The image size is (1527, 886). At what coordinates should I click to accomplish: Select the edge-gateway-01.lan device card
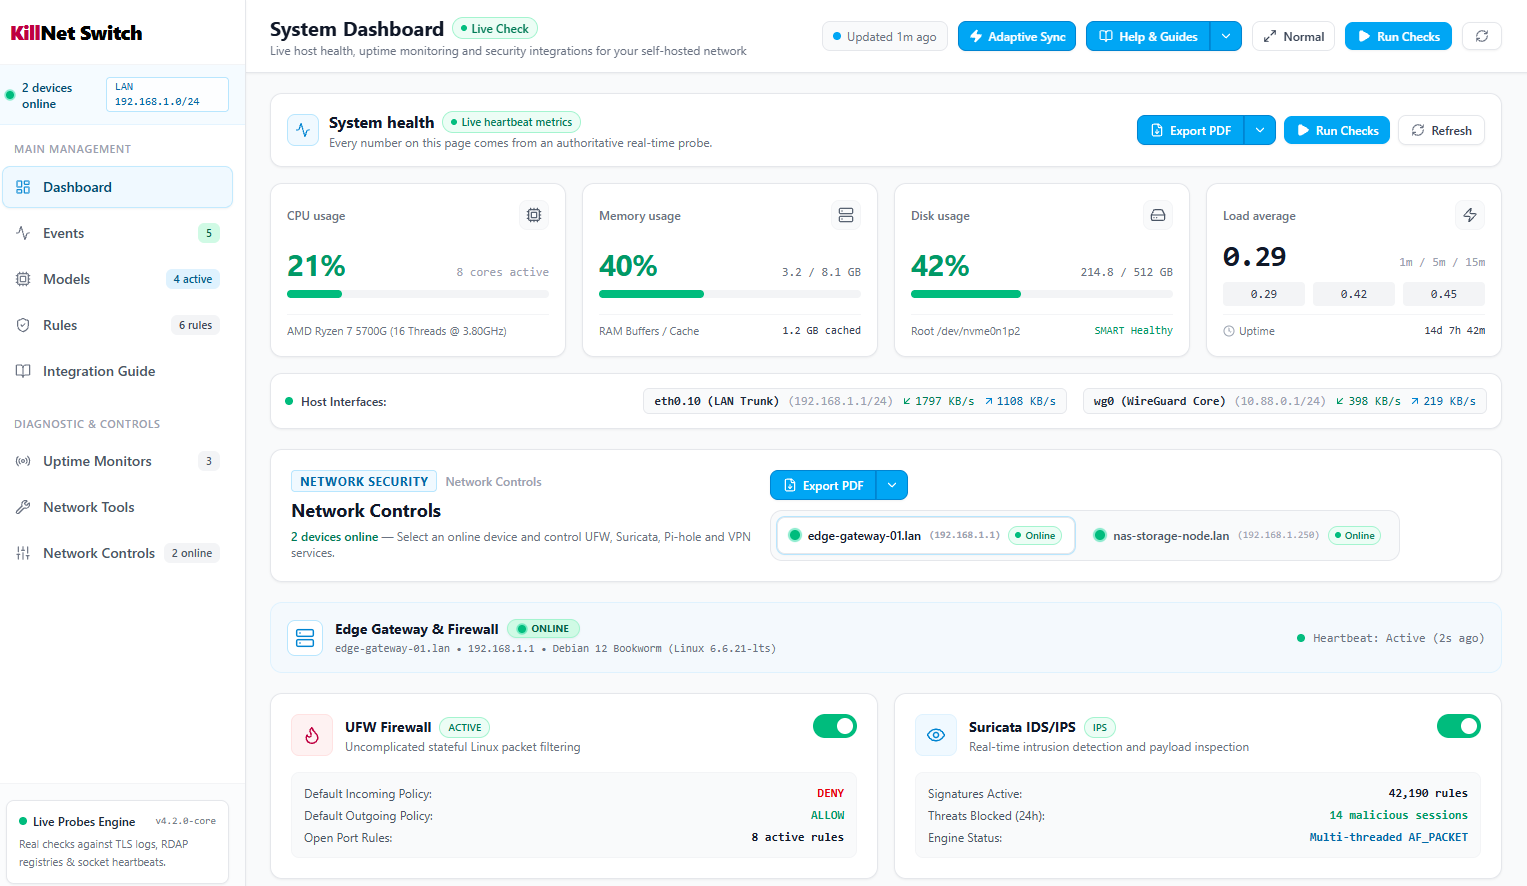925,535
